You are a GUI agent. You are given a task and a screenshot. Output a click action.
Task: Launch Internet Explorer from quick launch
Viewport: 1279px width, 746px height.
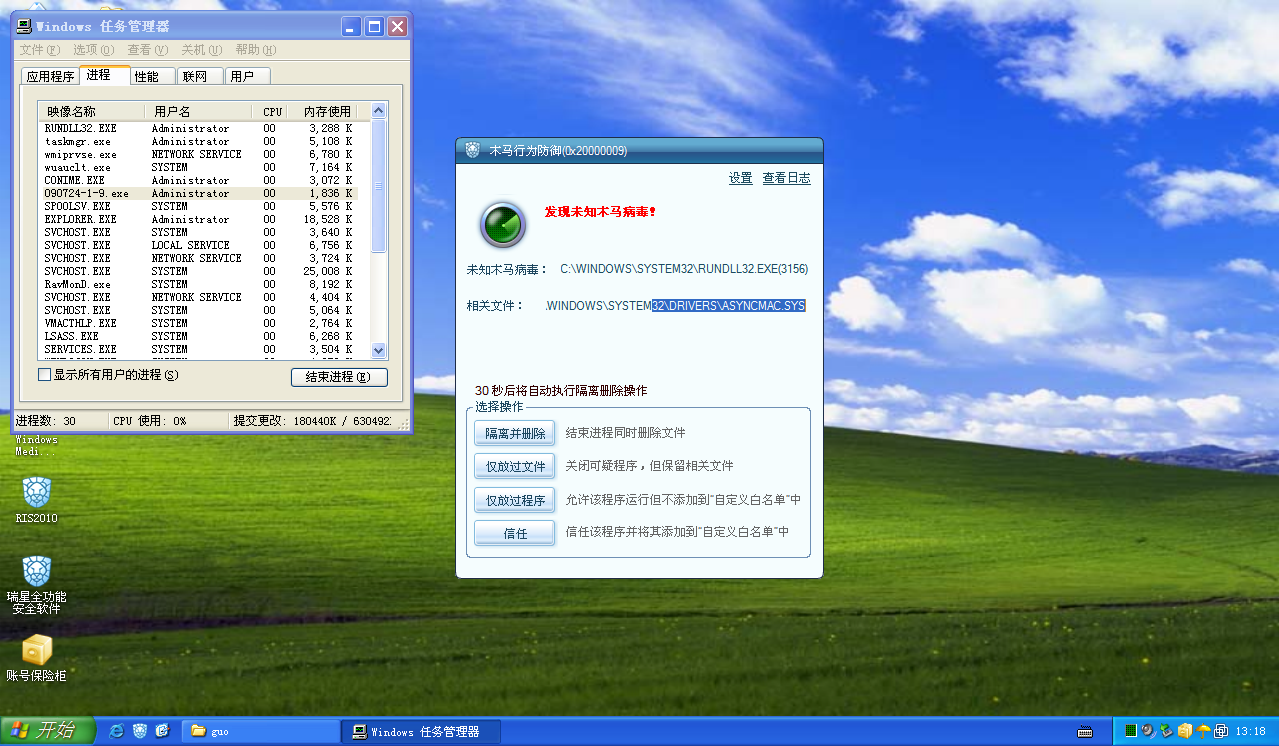click(x=117, y=731)
